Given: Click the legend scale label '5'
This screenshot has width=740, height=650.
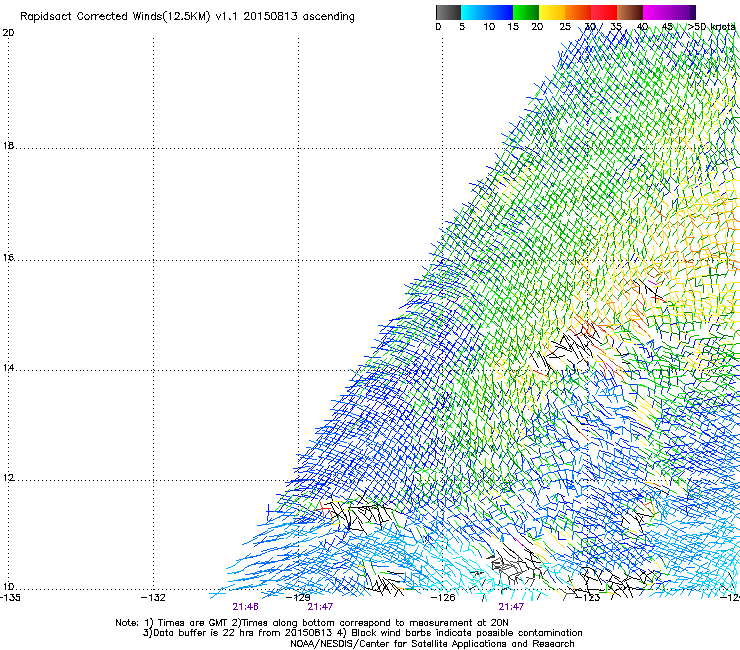Looking at the screenshot, I should (462, 27).
